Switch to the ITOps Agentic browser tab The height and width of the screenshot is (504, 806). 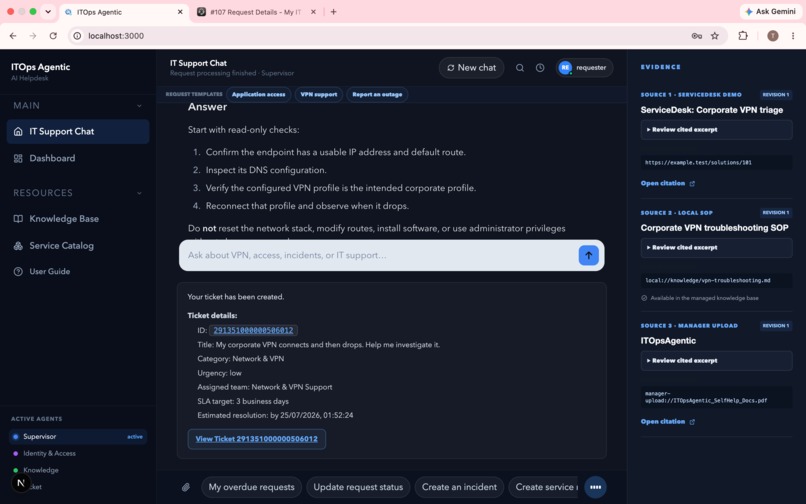pos(123,12)
